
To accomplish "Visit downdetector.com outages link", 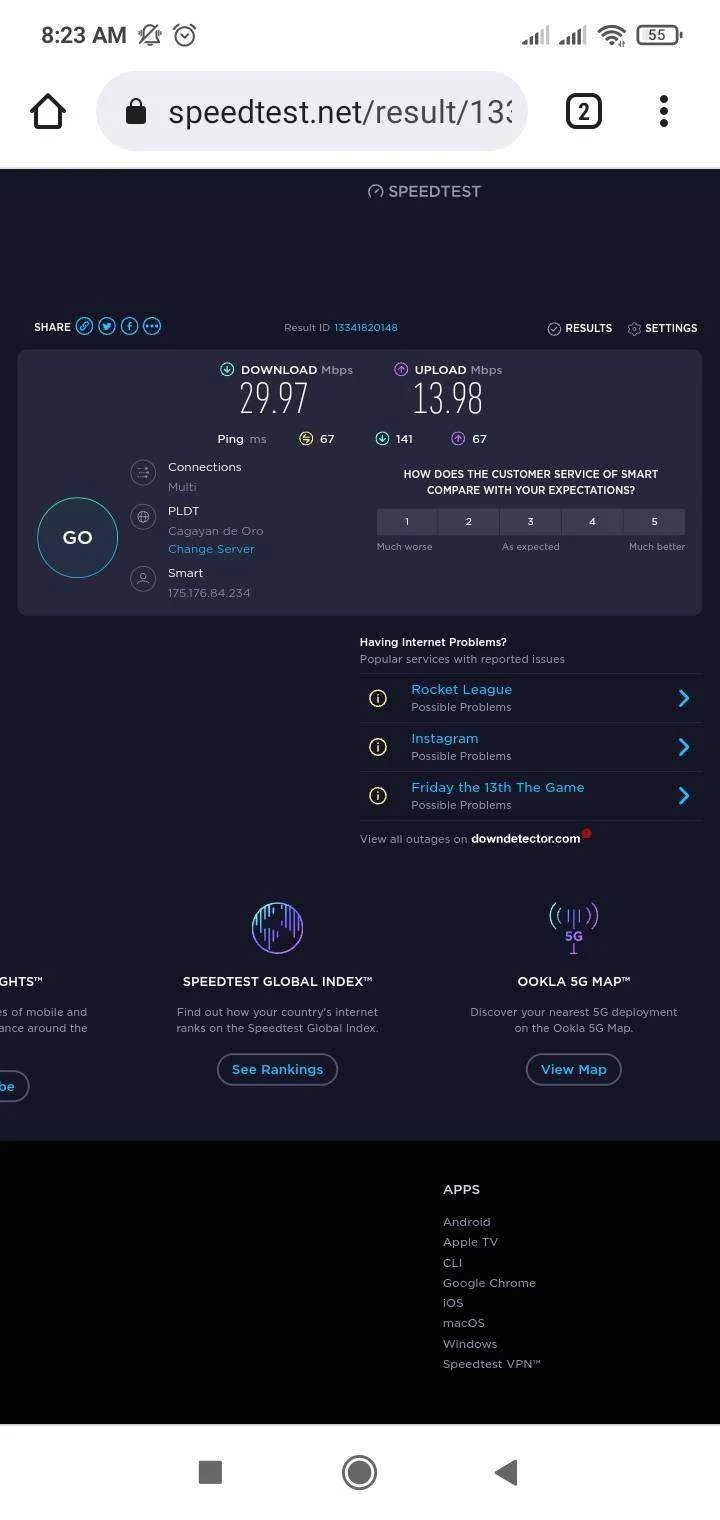I will coord(526,839).
